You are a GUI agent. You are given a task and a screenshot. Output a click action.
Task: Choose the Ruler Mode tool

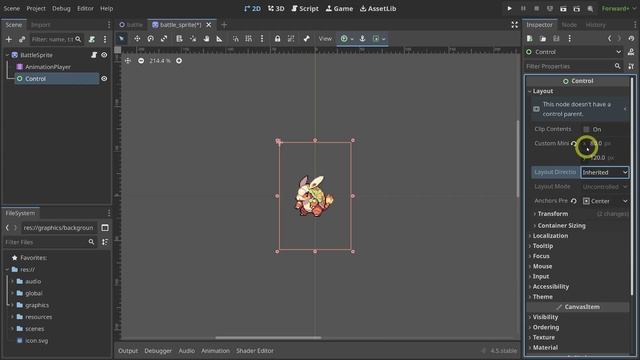point(220,39)
